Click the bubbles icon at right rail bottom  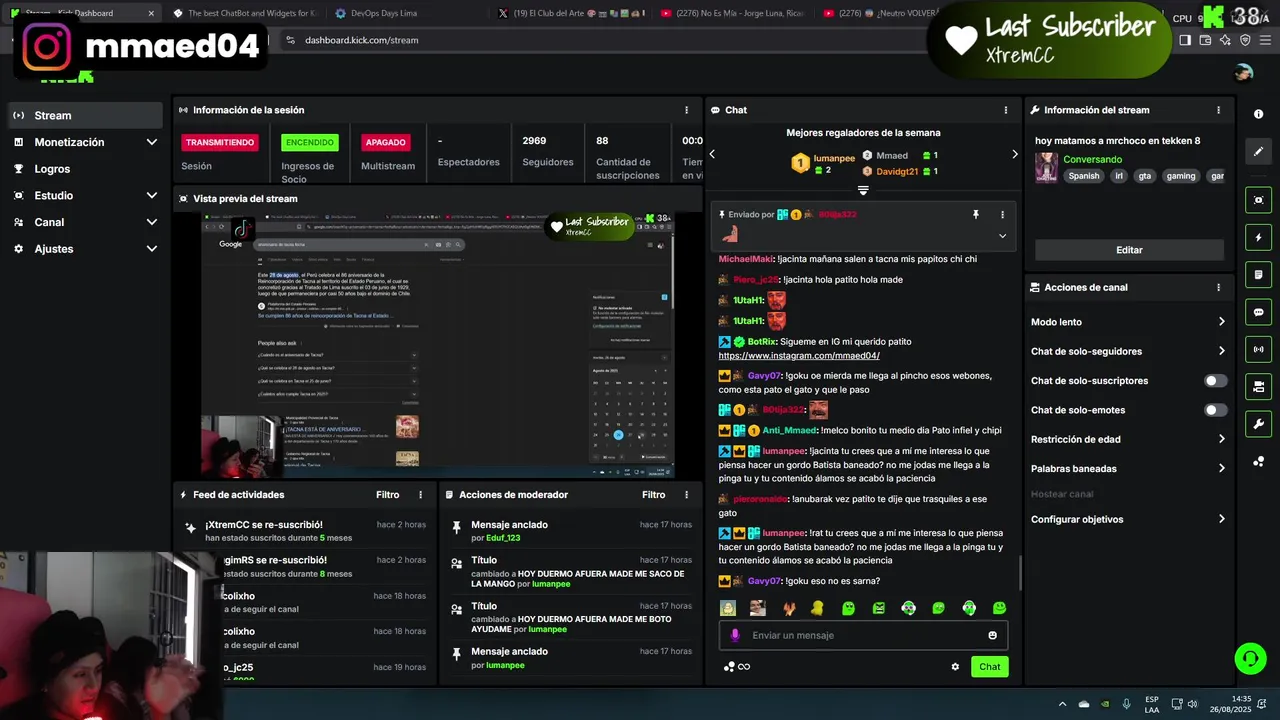[x=1258, y=461]
